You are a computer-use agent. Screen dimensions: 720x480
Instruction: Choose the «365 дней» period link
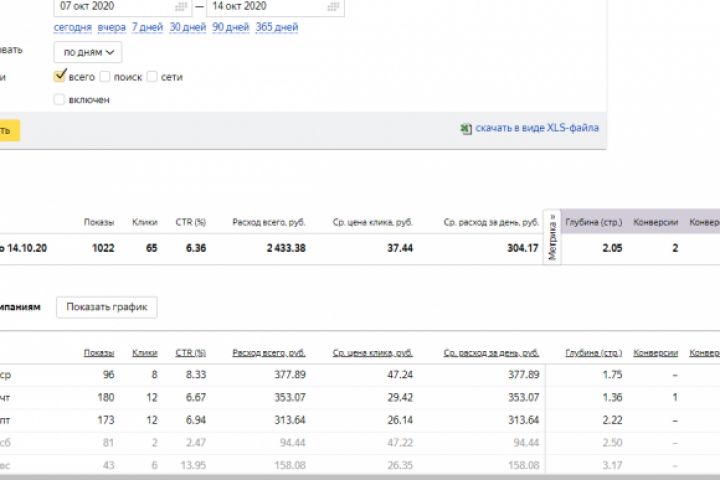pos(277,27)
